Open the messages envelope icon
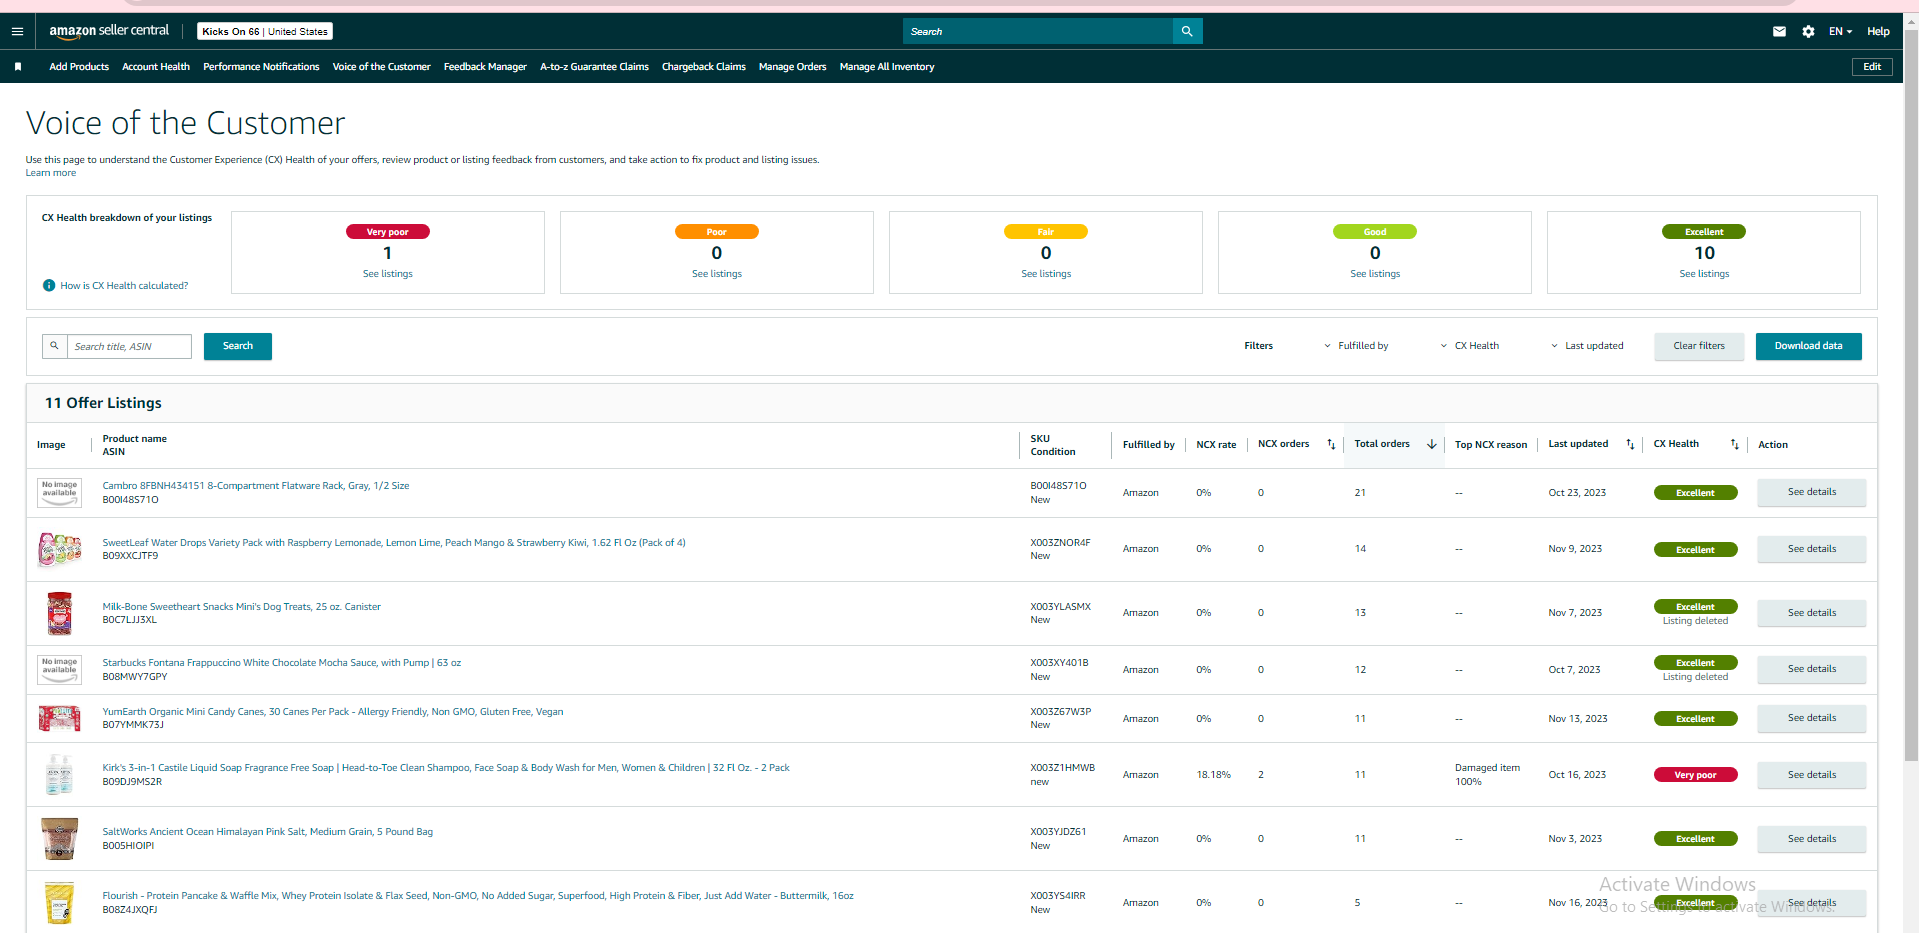 (1779, 31)
